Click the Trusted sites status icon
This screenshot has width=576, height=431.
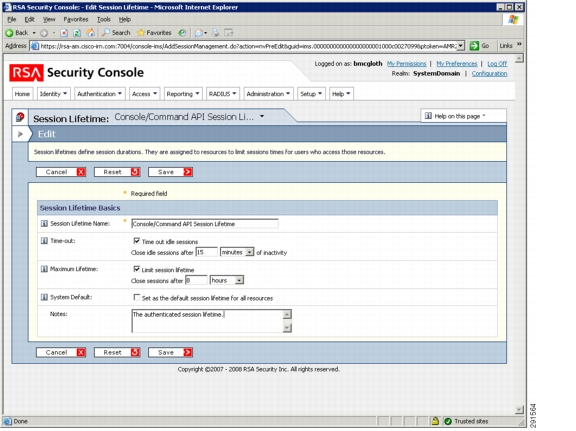pos(447,421)
